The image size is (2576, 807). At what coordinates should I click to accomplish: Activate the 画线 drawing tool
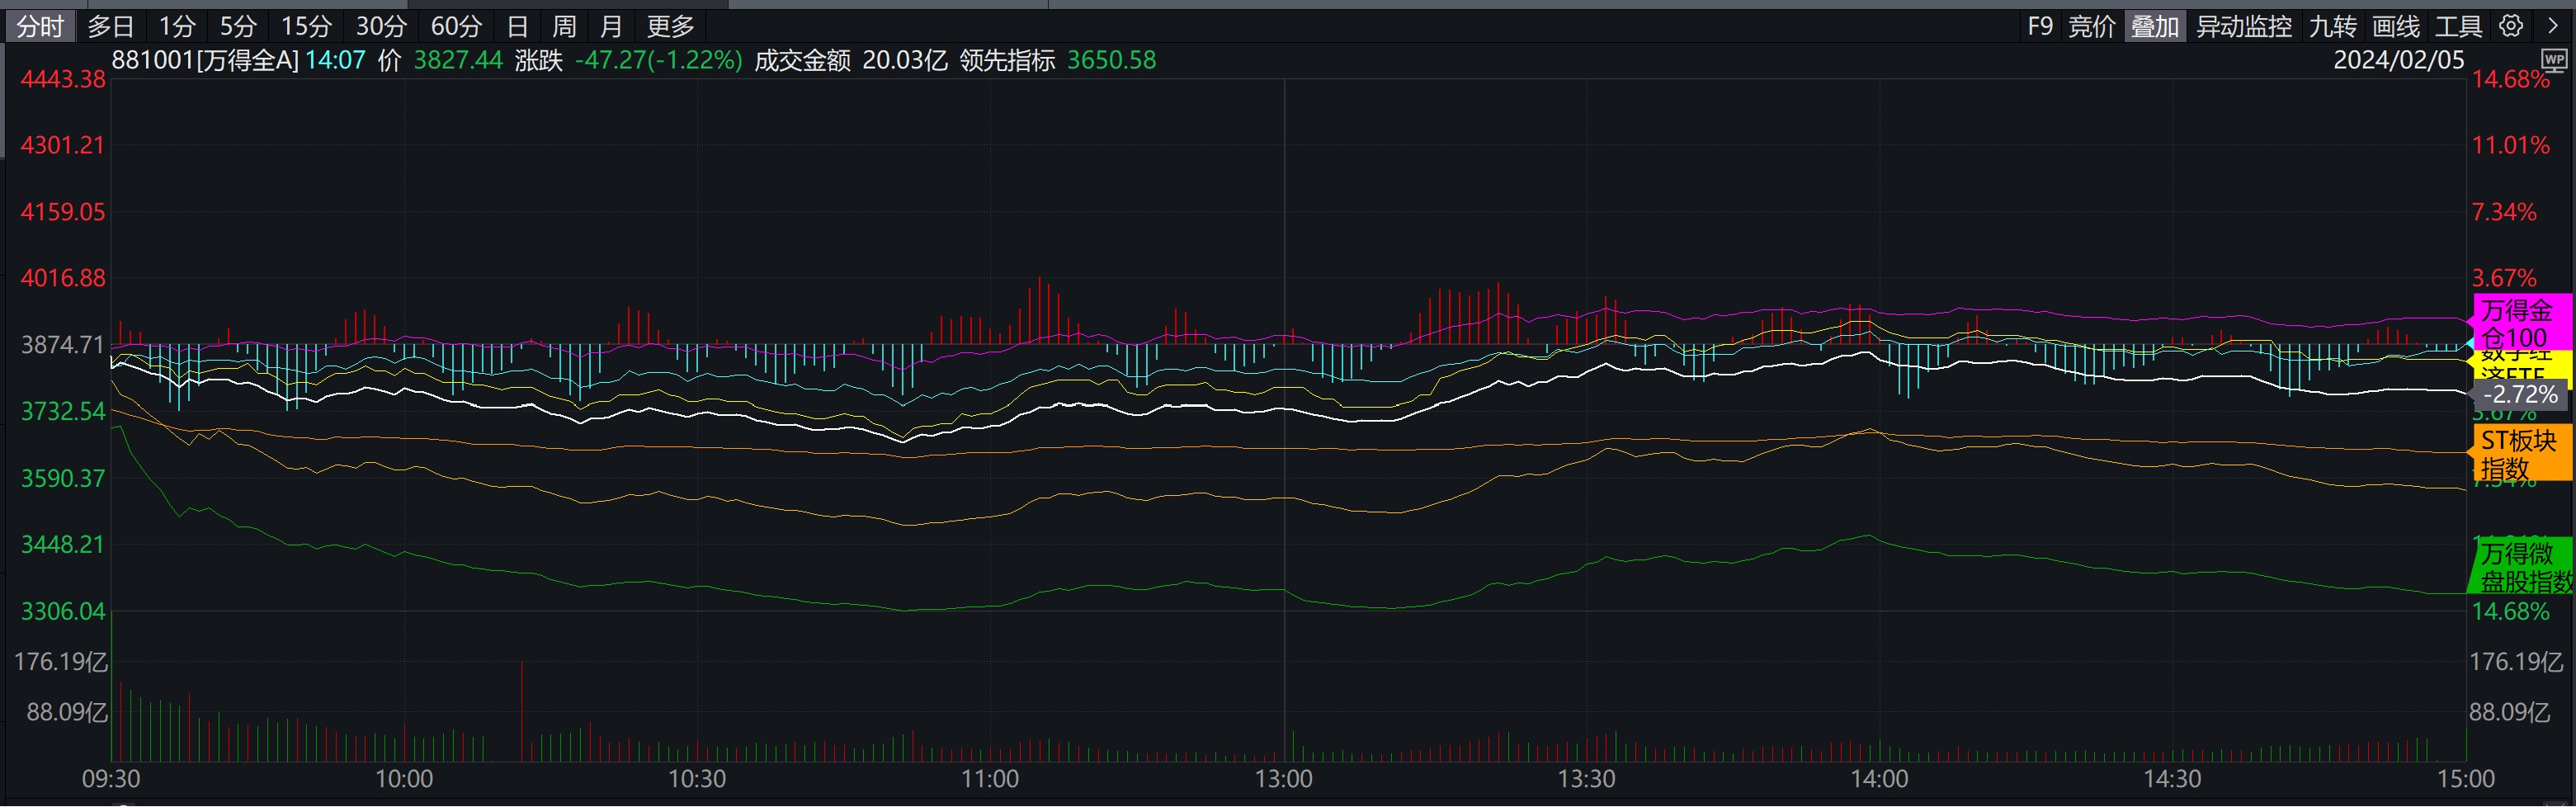pyautogui.click(x=2396, y=26)
